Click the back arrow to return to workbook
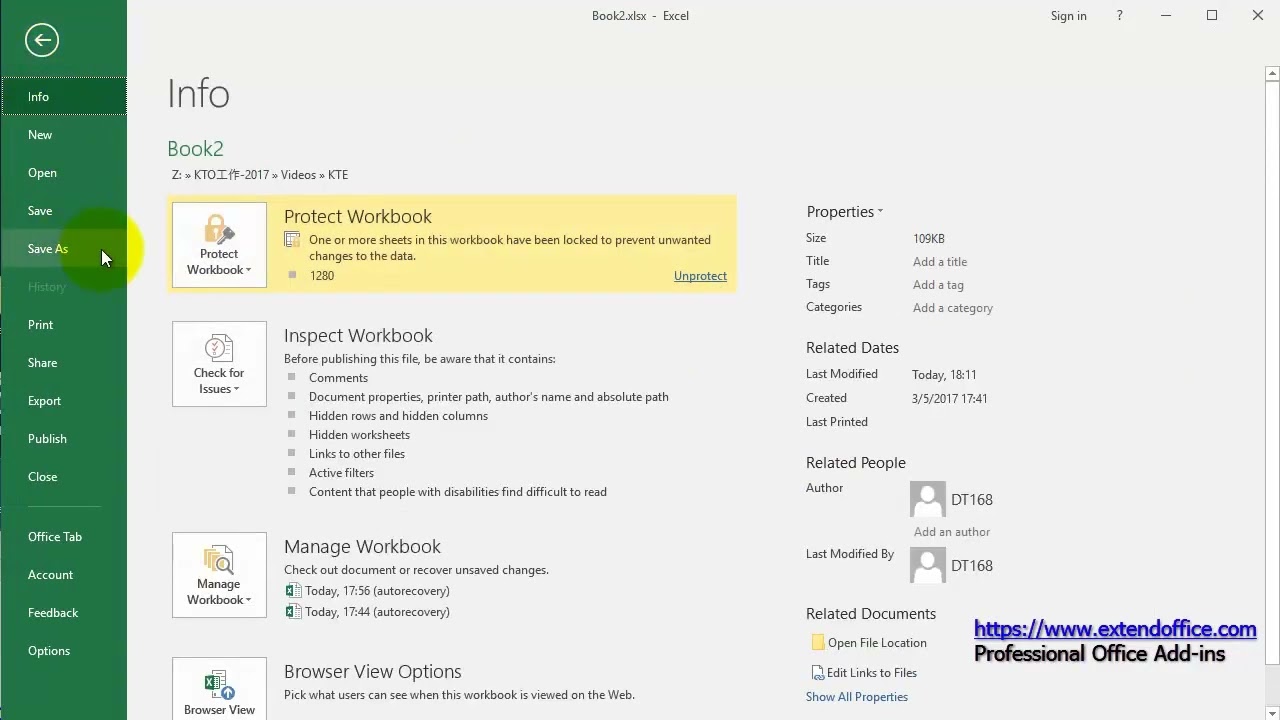This screenshot has height=720, width=1280. pos(42,40)
